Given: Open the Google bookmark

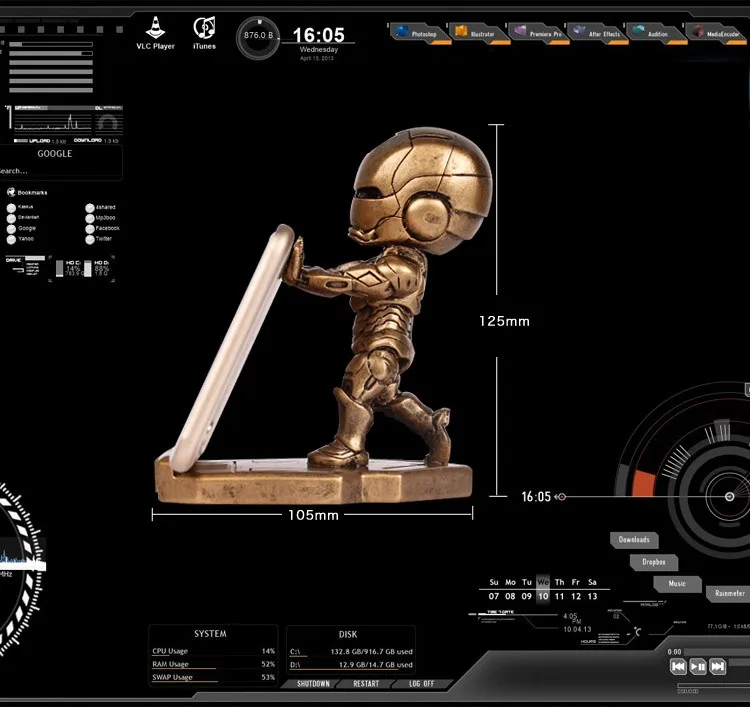Looking at the screenshot, I should [22, 228].
